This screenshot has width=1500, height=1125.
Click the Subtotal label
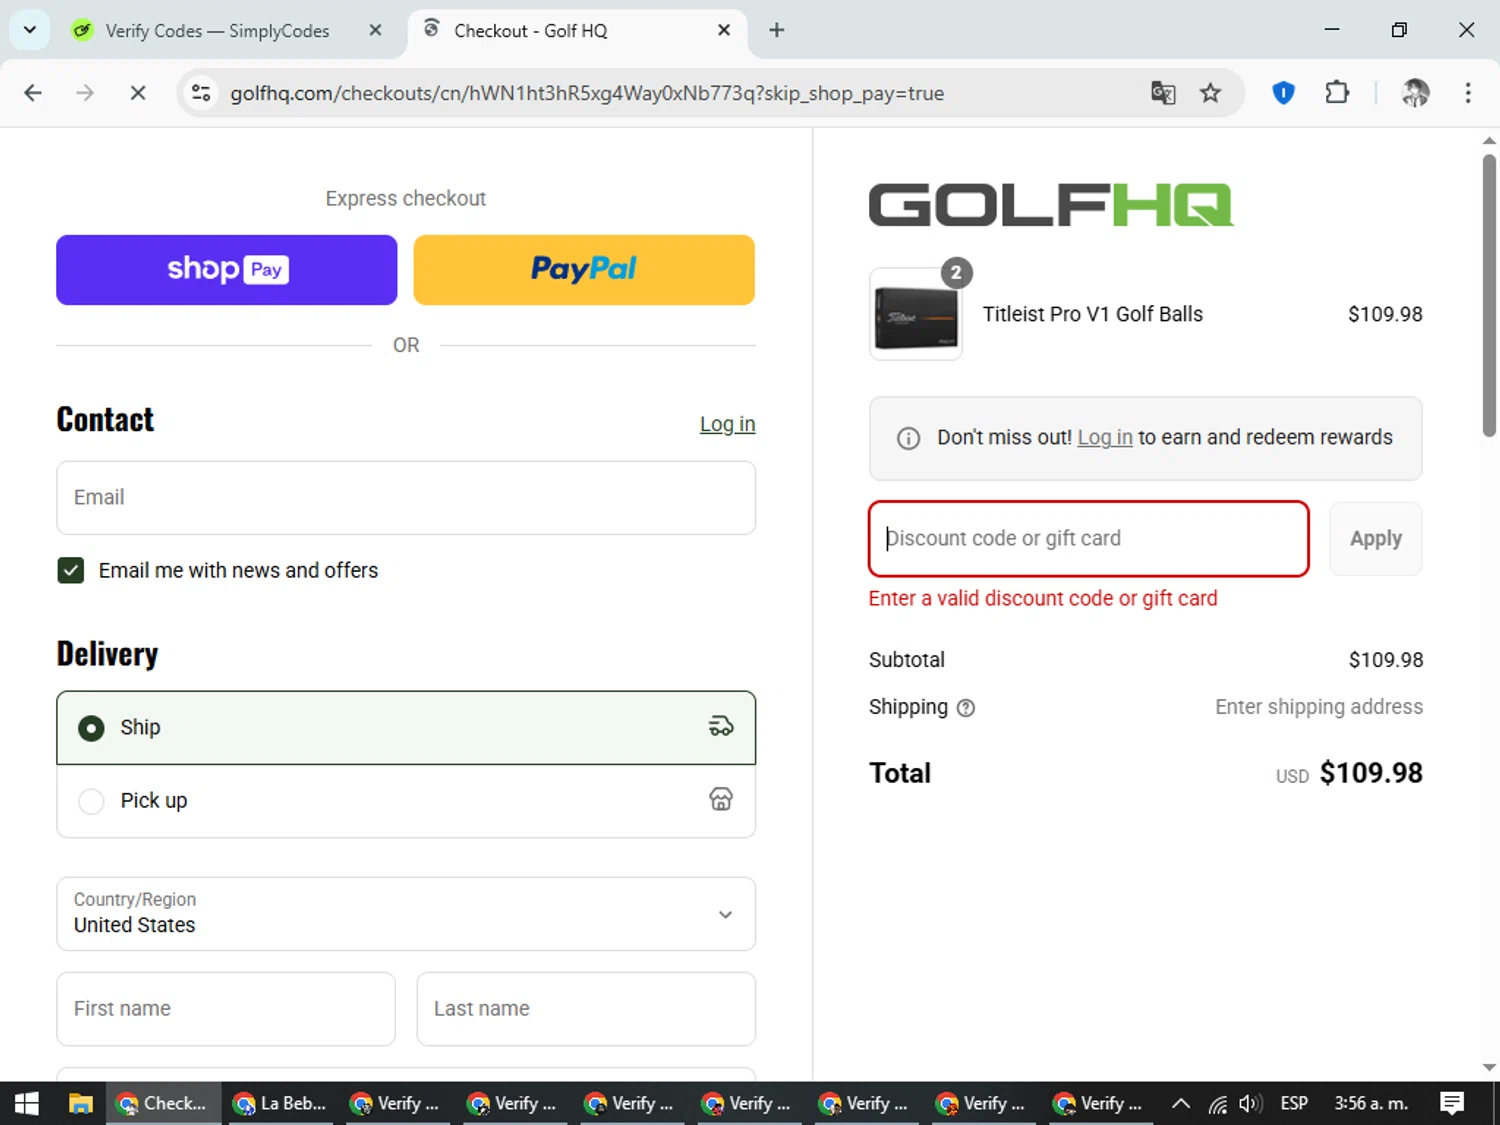click(907, 660)
